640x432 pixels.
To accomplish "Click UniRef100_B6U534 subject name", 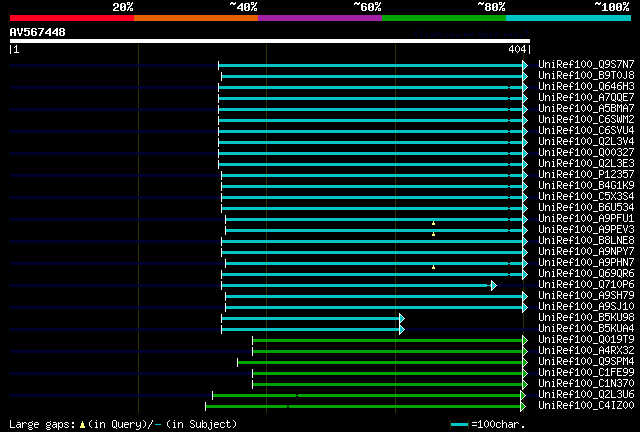I will (x=586, y=207).
